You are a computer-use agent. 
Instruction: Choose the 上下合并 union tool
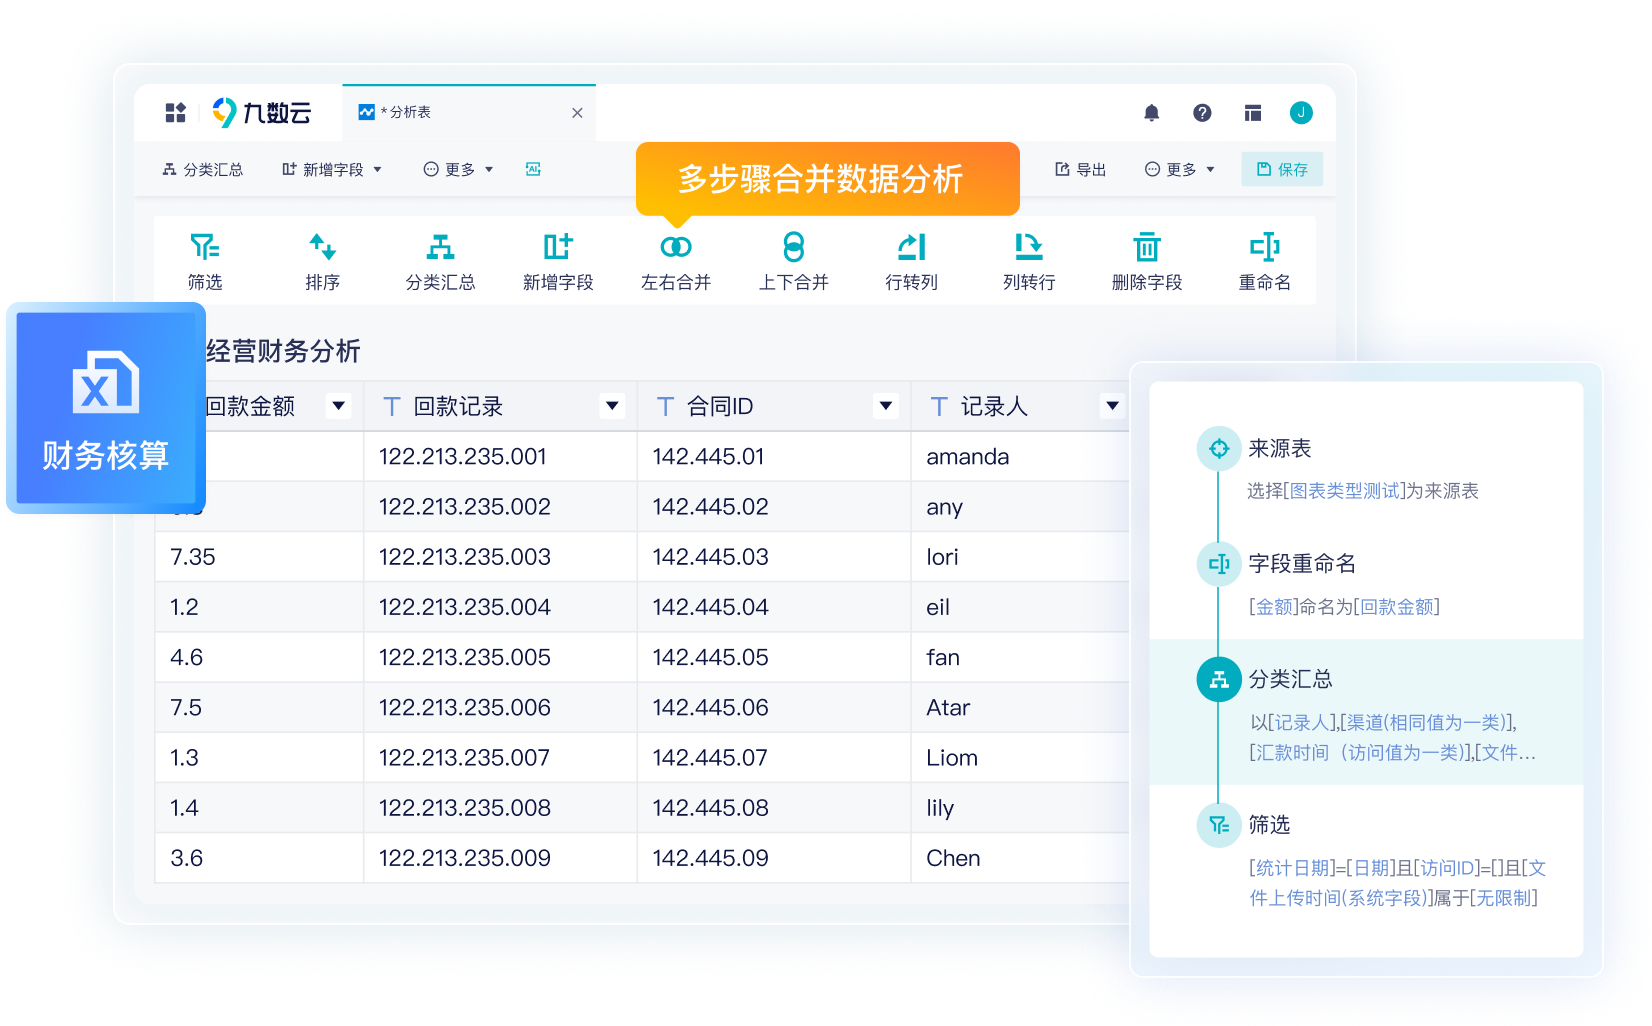tap(793, 248)
